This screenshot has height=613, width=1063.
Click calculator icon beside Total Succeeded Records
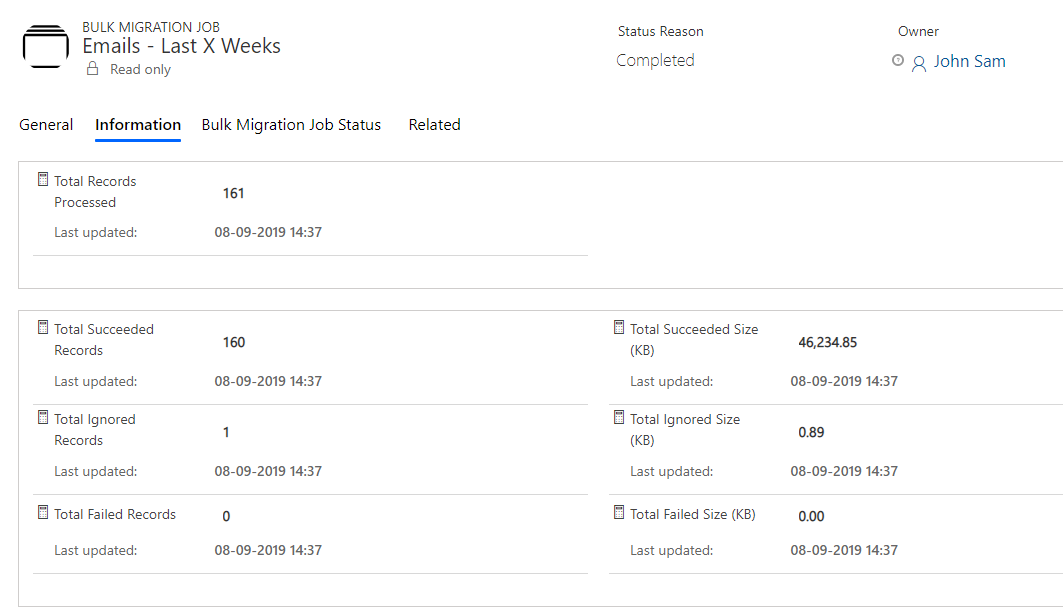click(43, 328)
